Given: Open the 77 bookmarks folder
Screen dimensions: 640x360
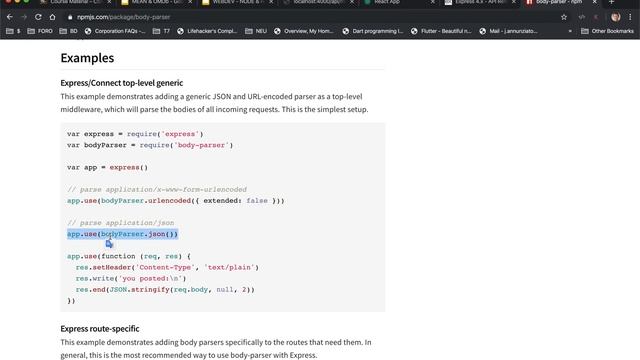Looking at the screenshot, I should (161, 31).
